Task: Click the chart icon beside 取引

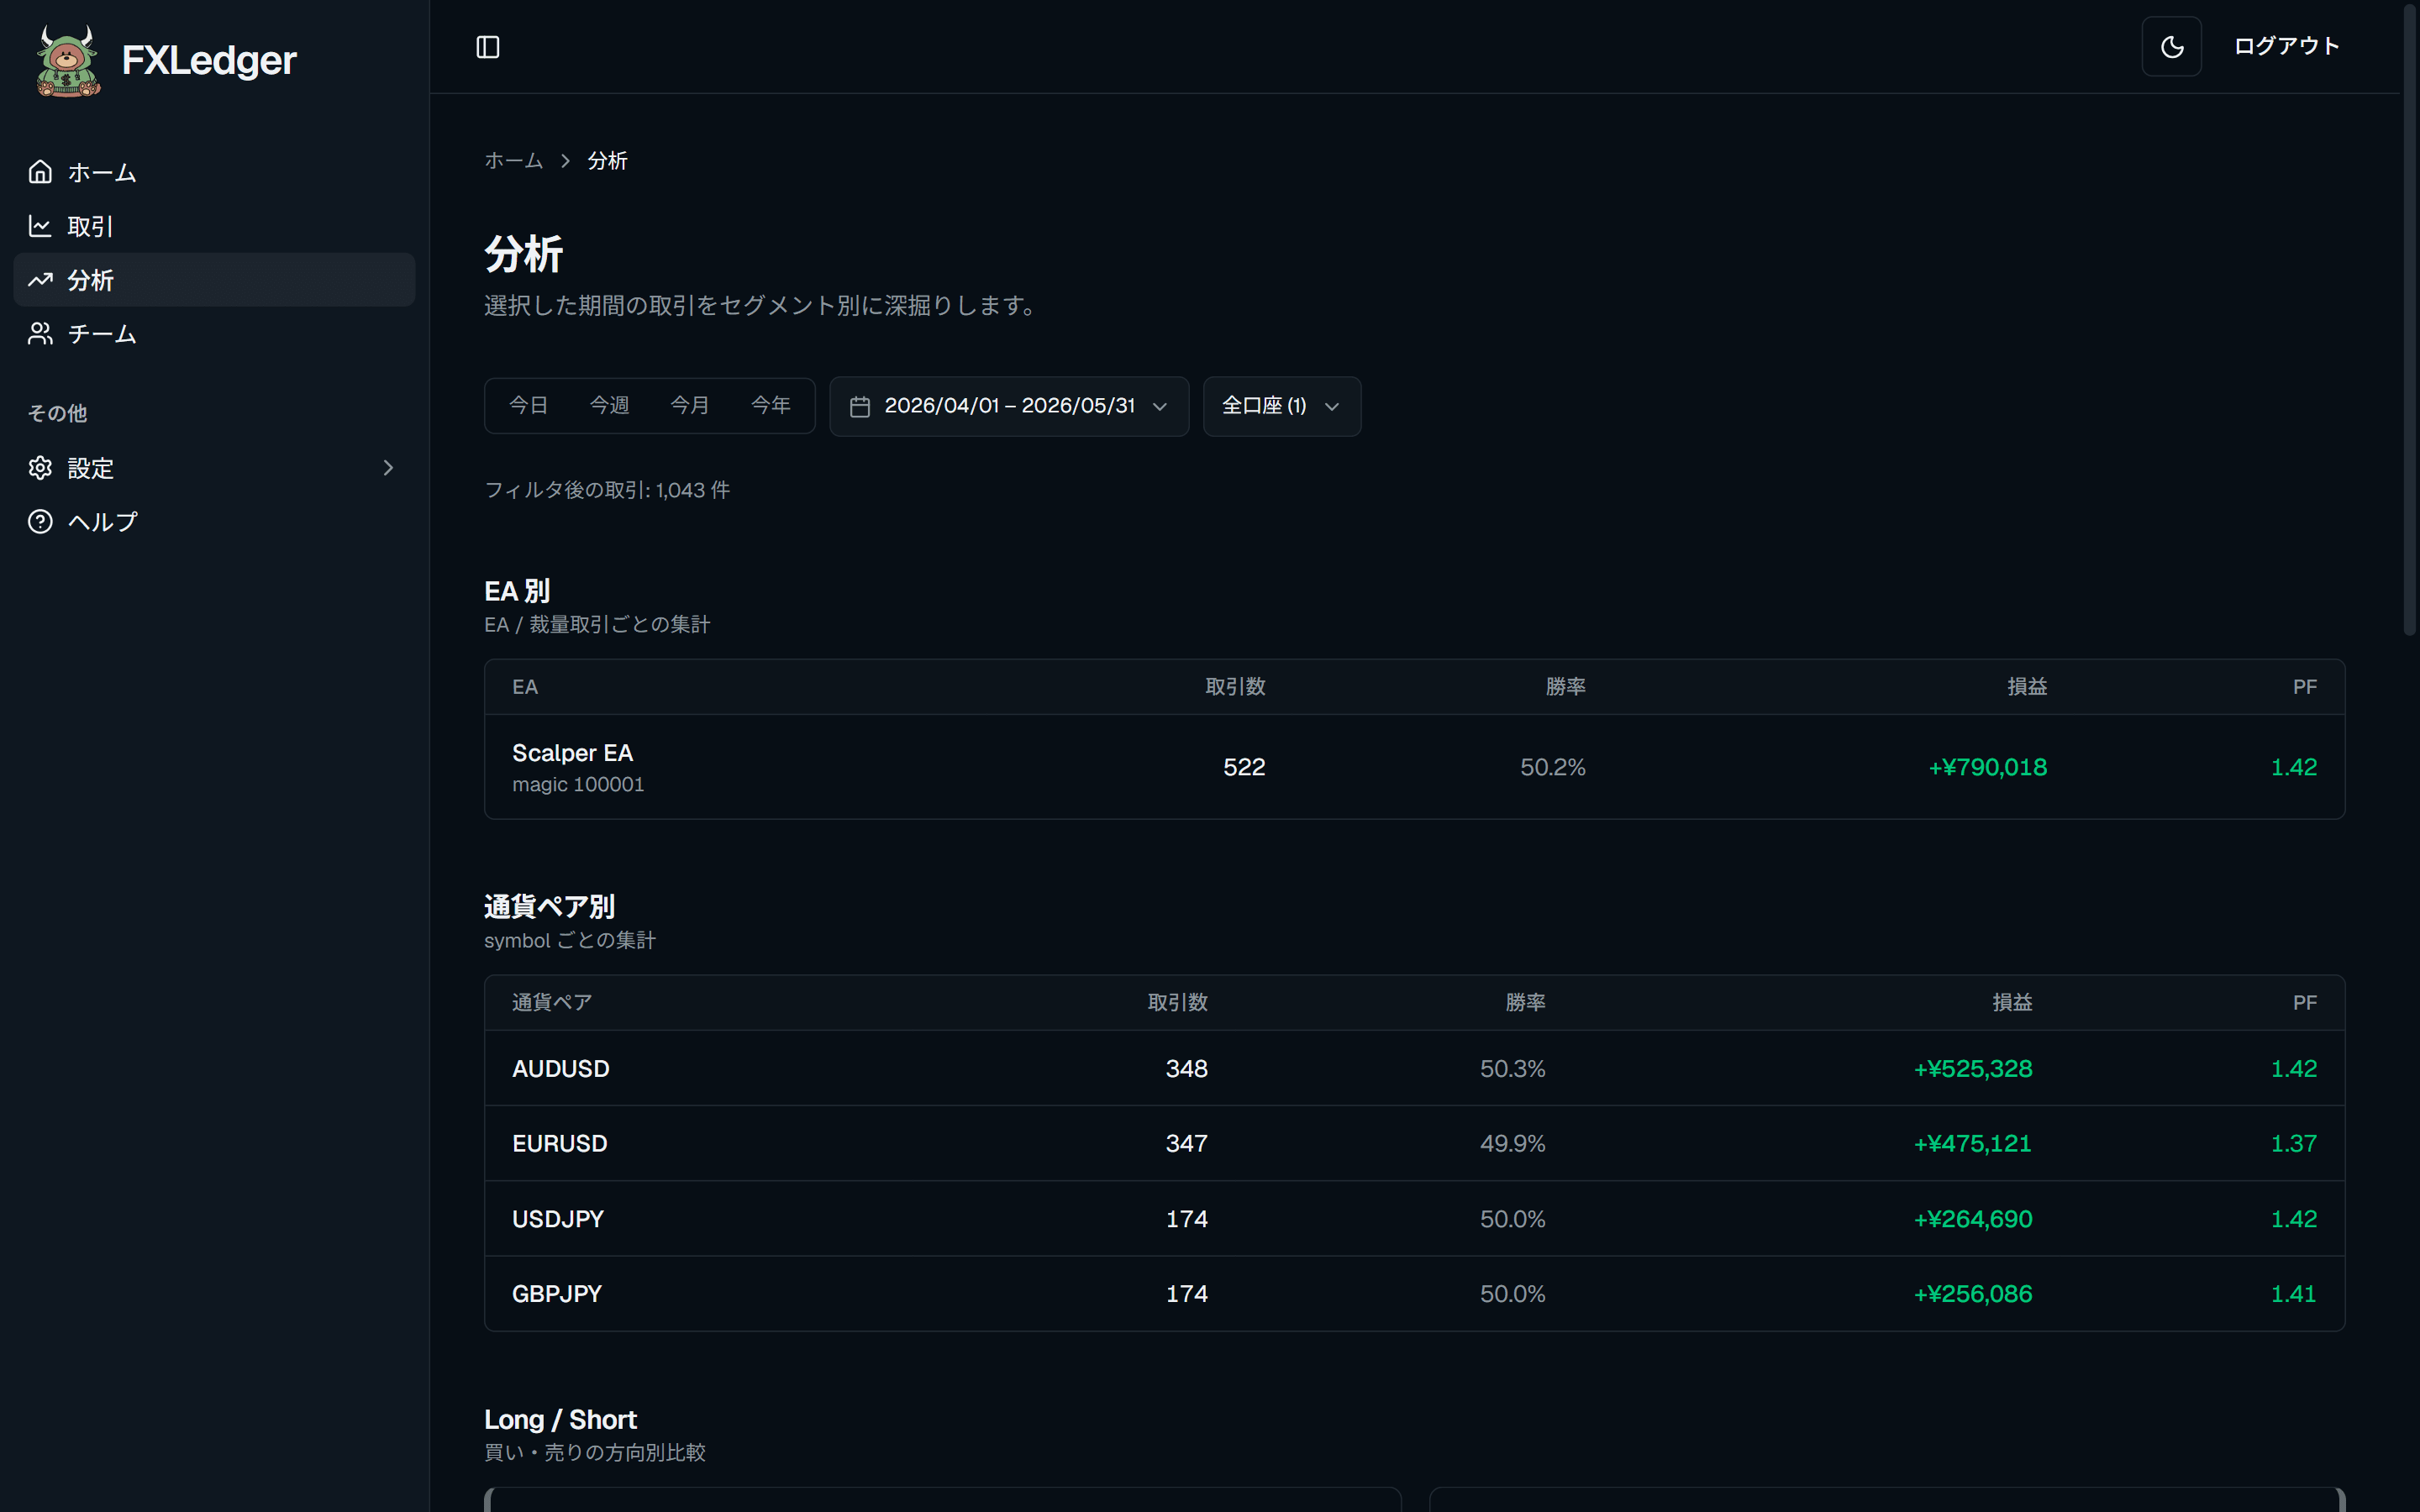Action: tap(40, 226)
